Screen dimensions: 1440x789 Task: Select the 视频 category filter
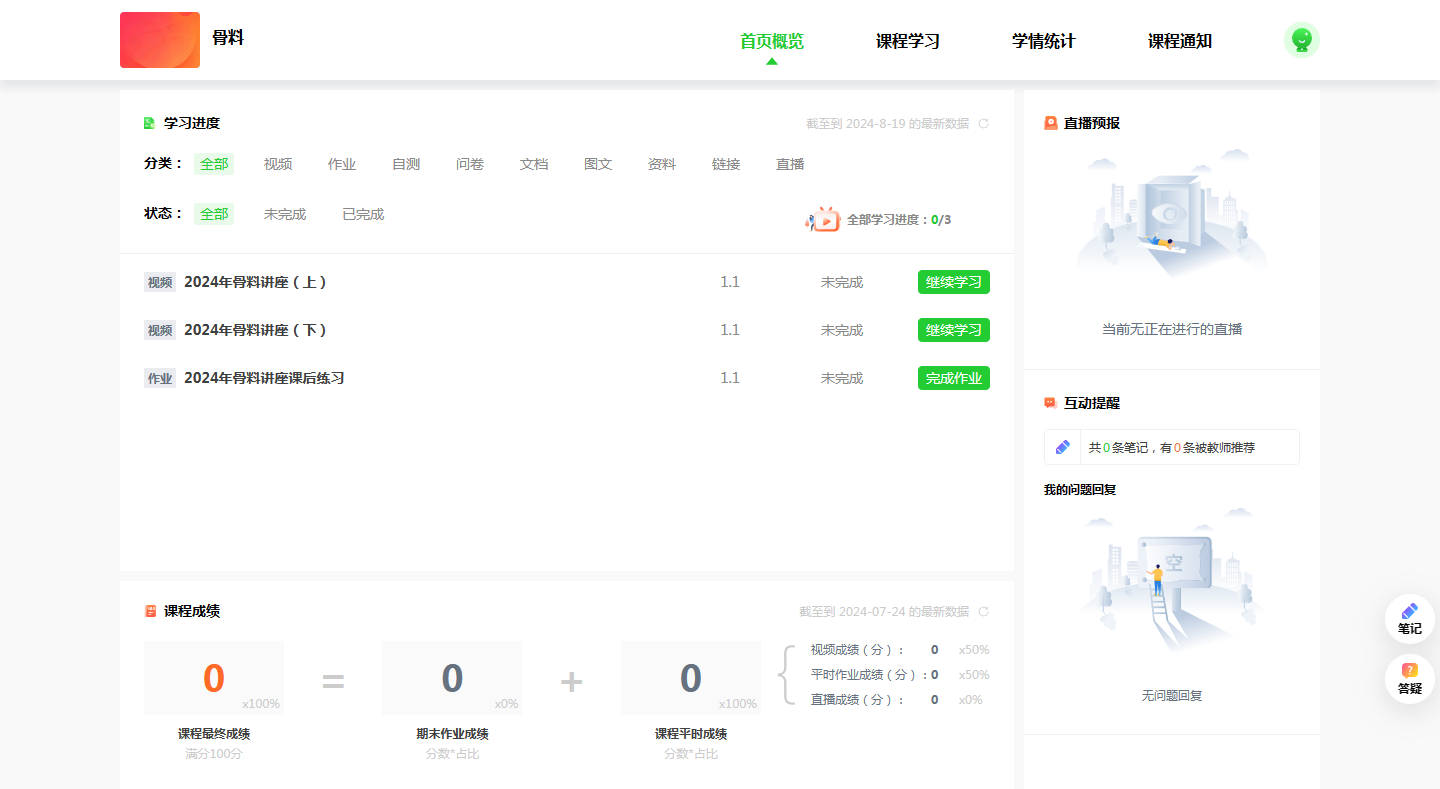[x=277, y=164]
